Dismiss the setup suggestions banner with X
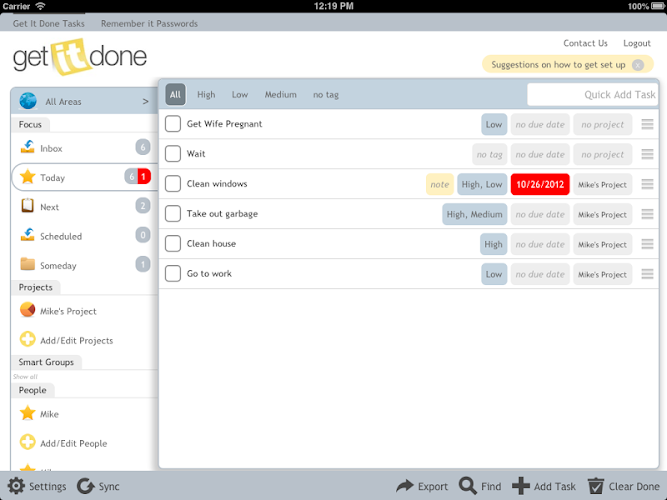The height and width of the screenshot is (500, 667). pyautogui.click(x=637, y=65)
